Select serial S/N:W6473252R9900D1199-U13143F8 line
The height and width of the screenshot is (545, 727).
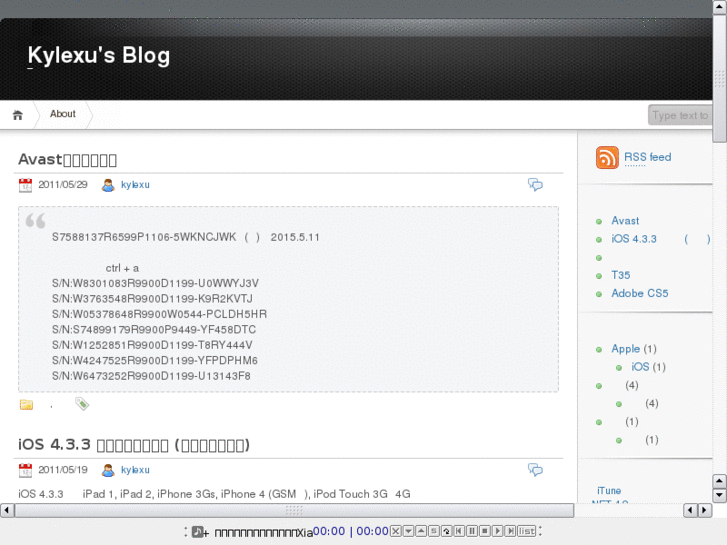coord(151,376)
